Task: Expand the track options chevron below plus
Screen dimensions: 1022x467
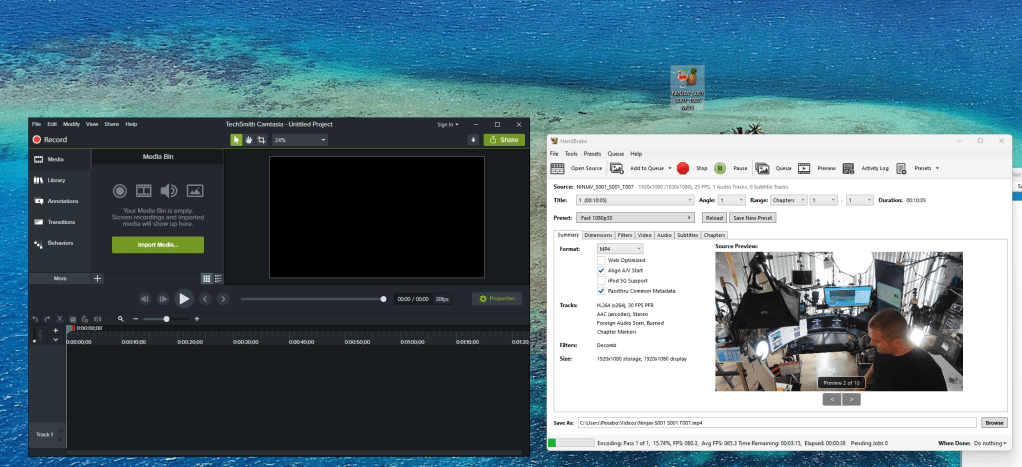Action: pos(55,340)
